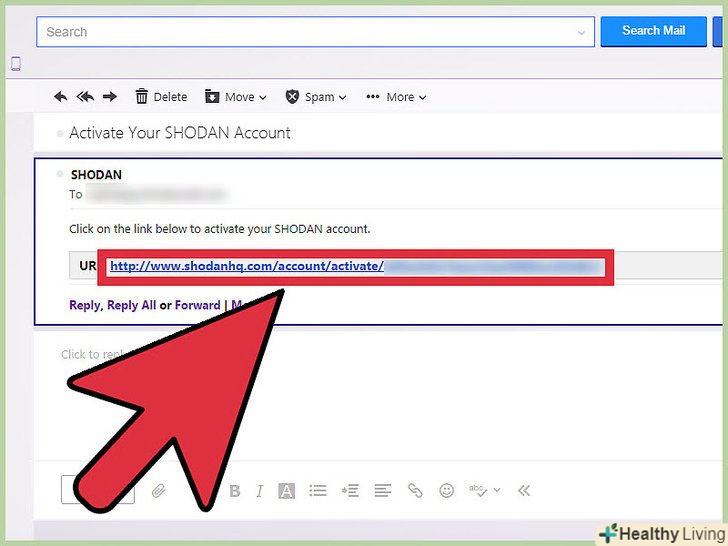Insert a bulleted list

pos(318,490)
